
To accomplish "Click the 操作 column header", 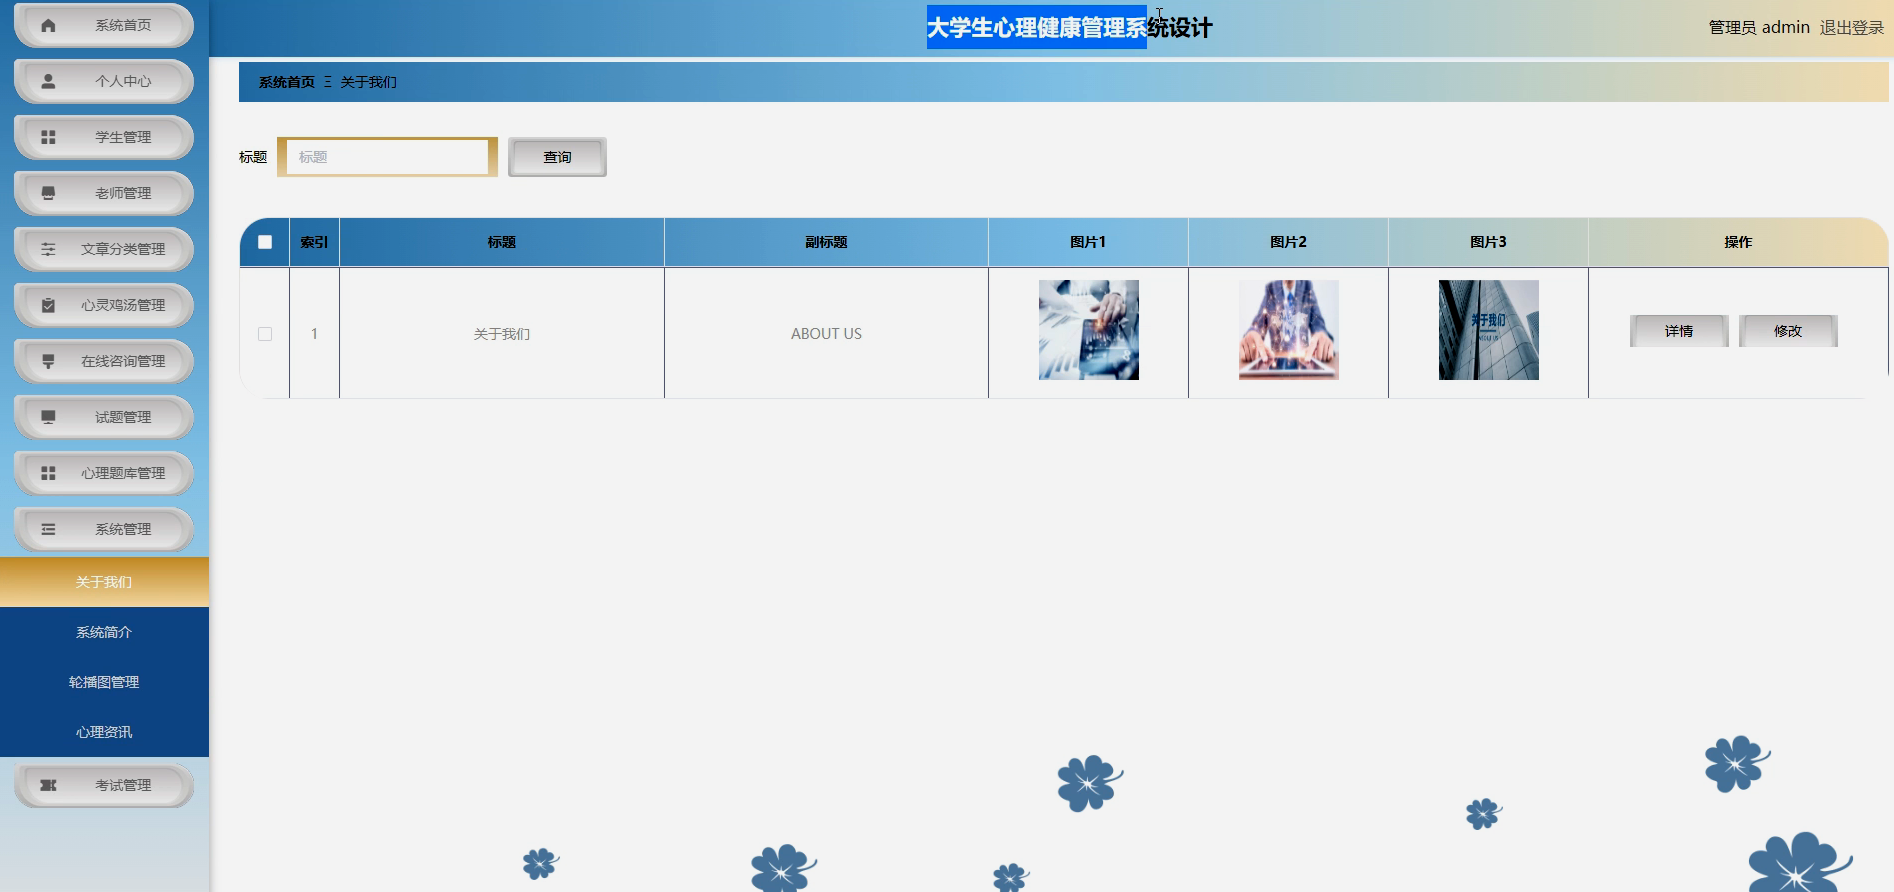I will (1738, 242).
